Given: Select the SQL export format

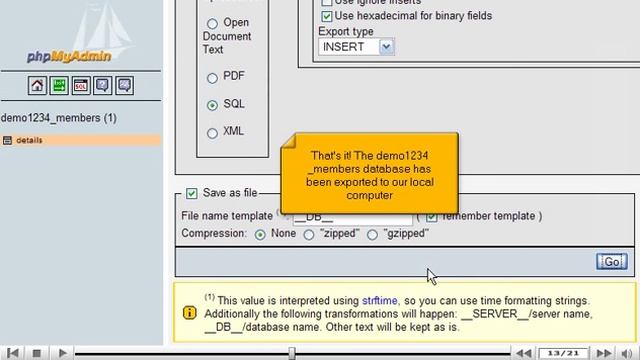Looking at the screenshot, I should (x=212, y=105).
